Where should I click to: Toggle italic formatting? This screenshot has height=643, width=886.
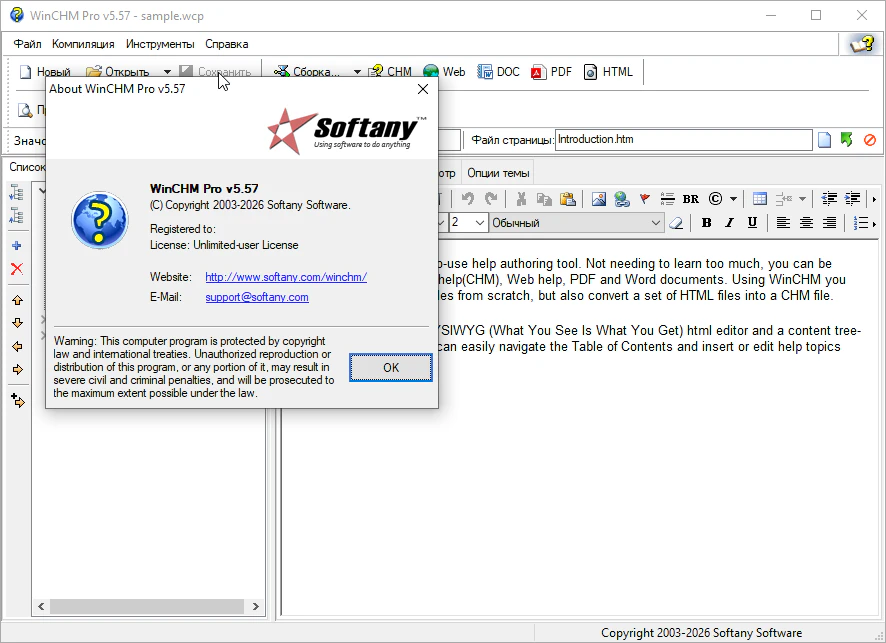click(729, 223)
